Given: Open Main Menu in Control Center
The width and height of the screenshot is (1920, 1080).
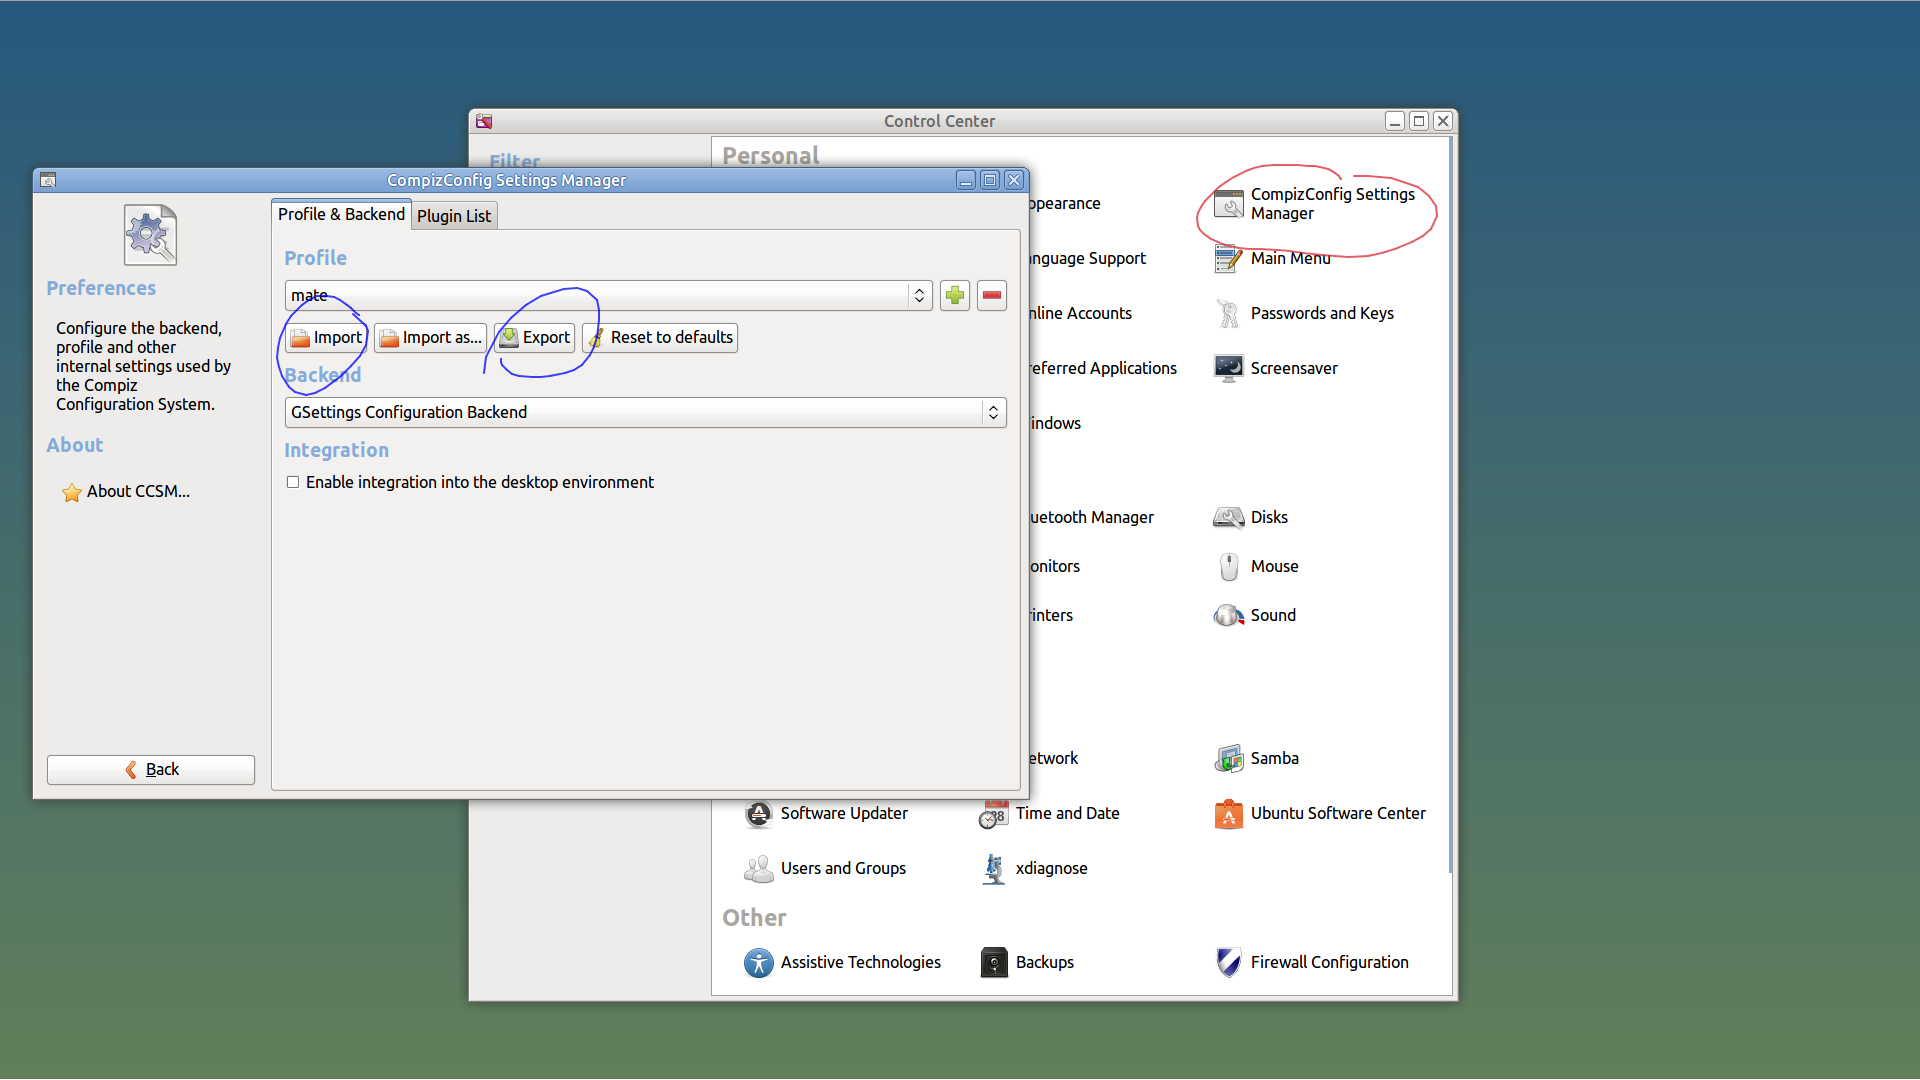Looking at the screenshot, I should (x=1271, y=258).
